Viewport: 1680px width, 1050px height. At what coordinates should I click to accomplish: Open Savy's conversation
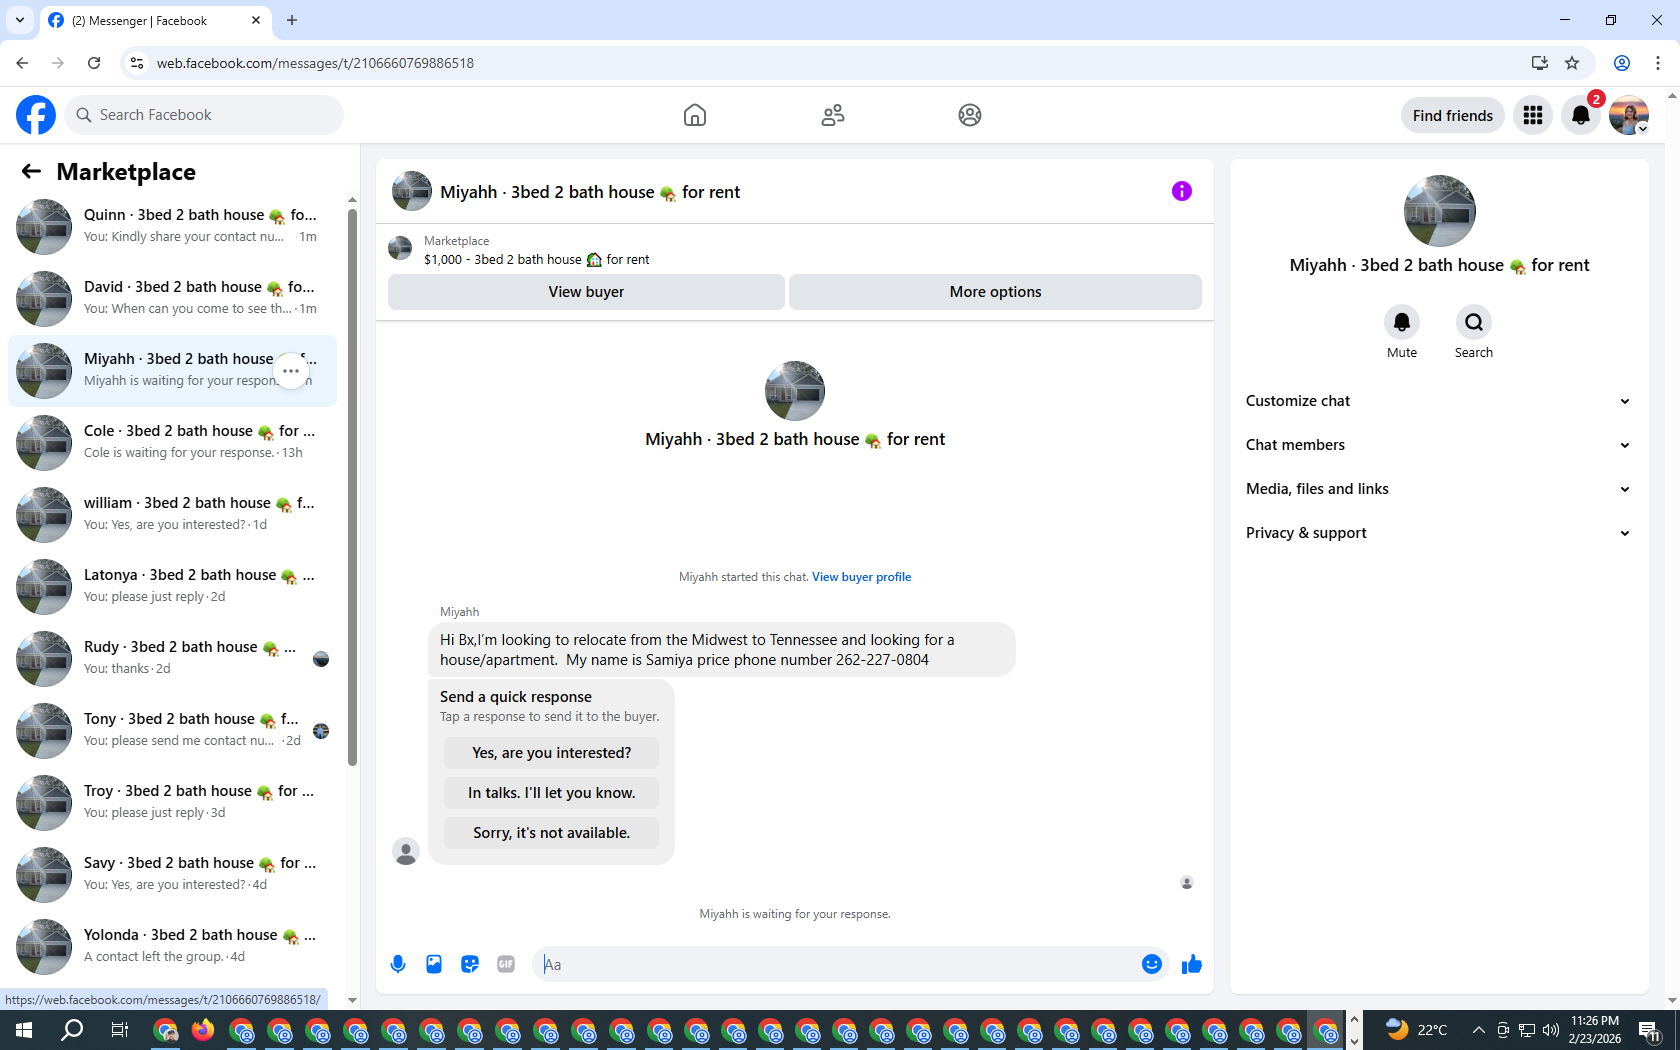[172, 874]
